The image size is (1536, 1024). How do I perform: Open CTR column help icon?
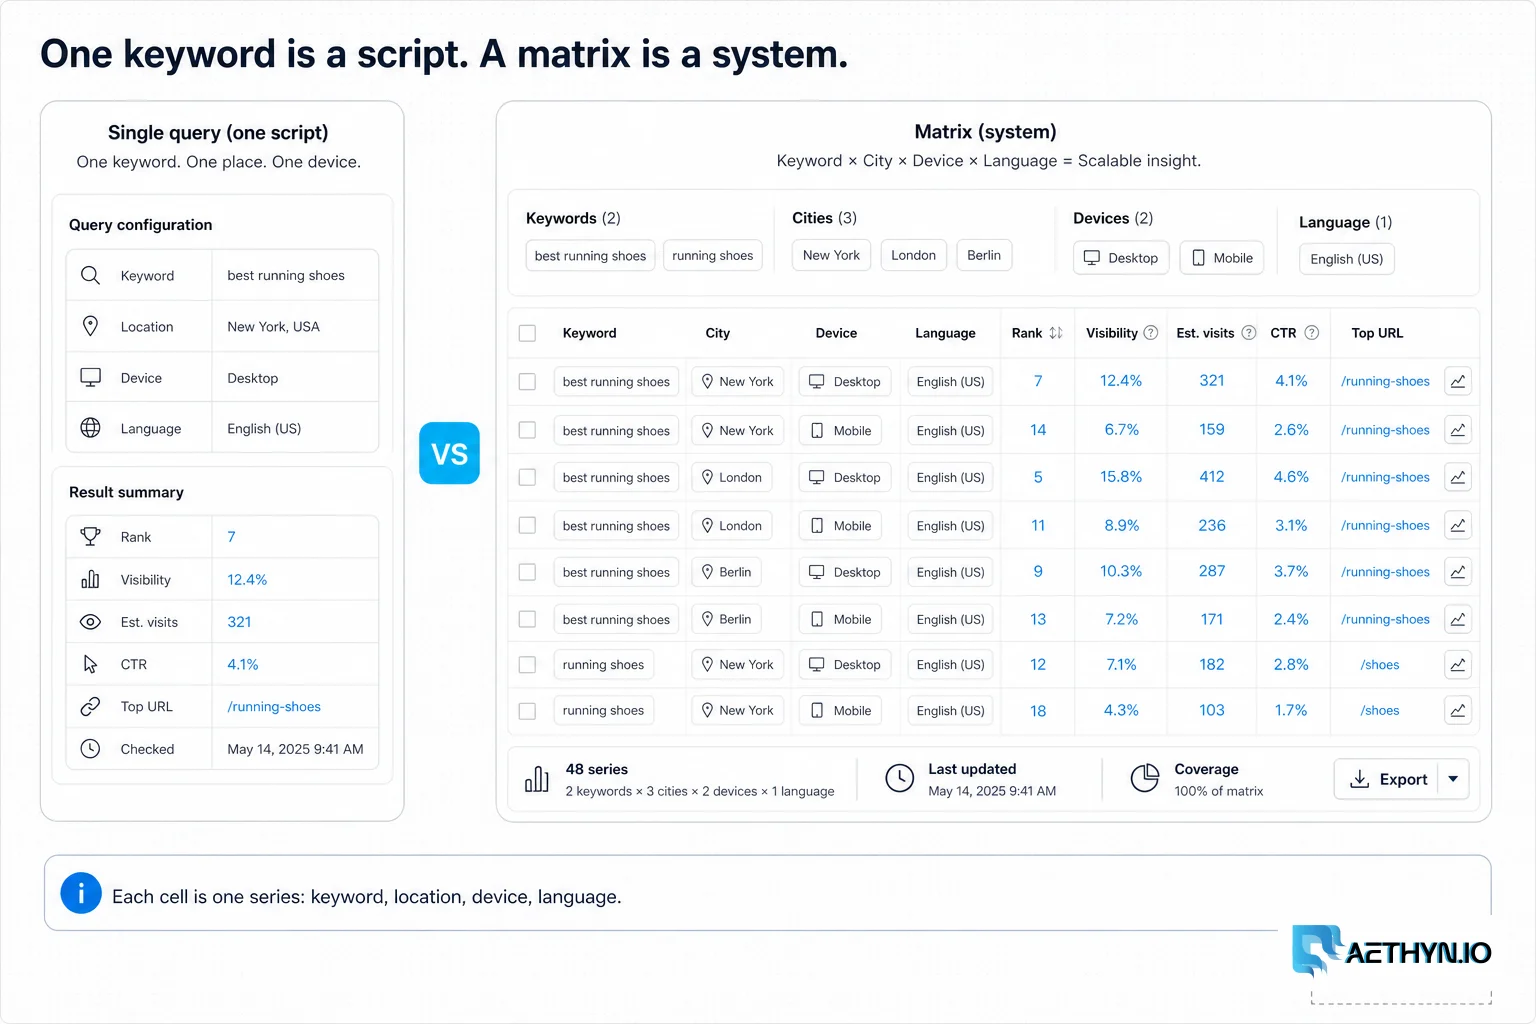pyautogui.click(x=1312, y=333)
